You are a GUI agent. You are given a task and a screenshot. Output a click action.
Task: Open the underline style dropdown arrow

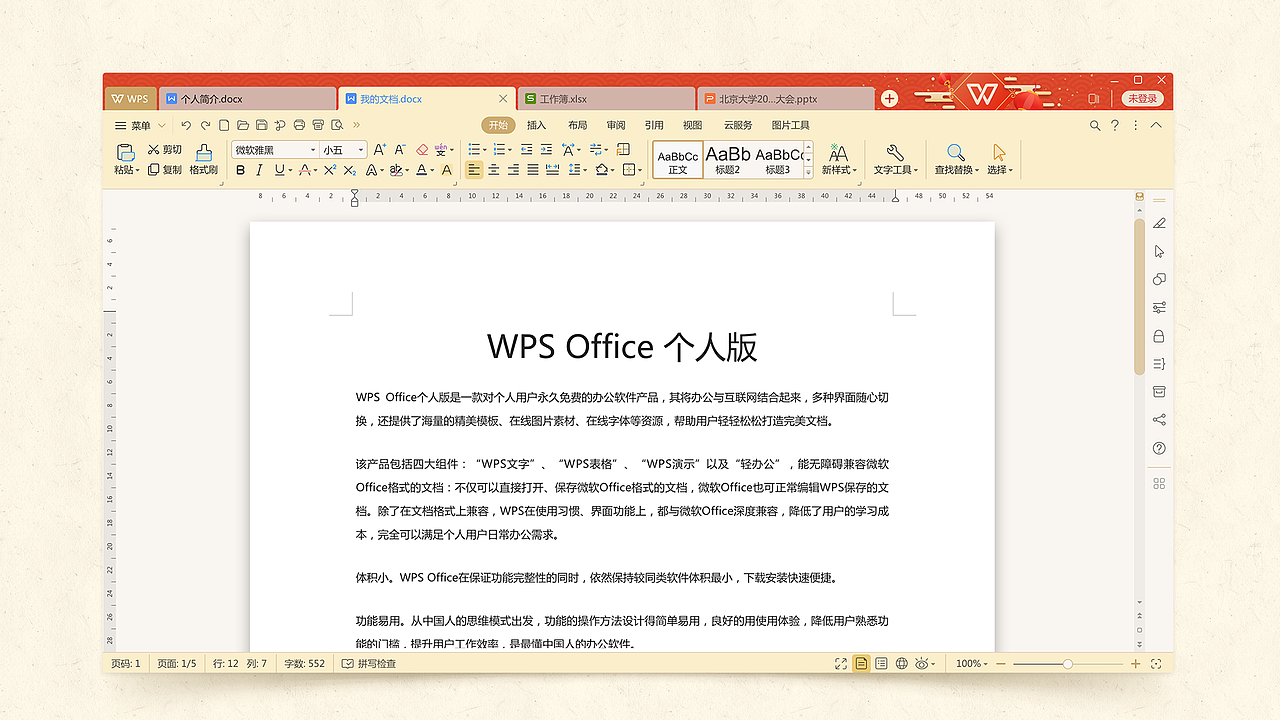coord(290,171)
